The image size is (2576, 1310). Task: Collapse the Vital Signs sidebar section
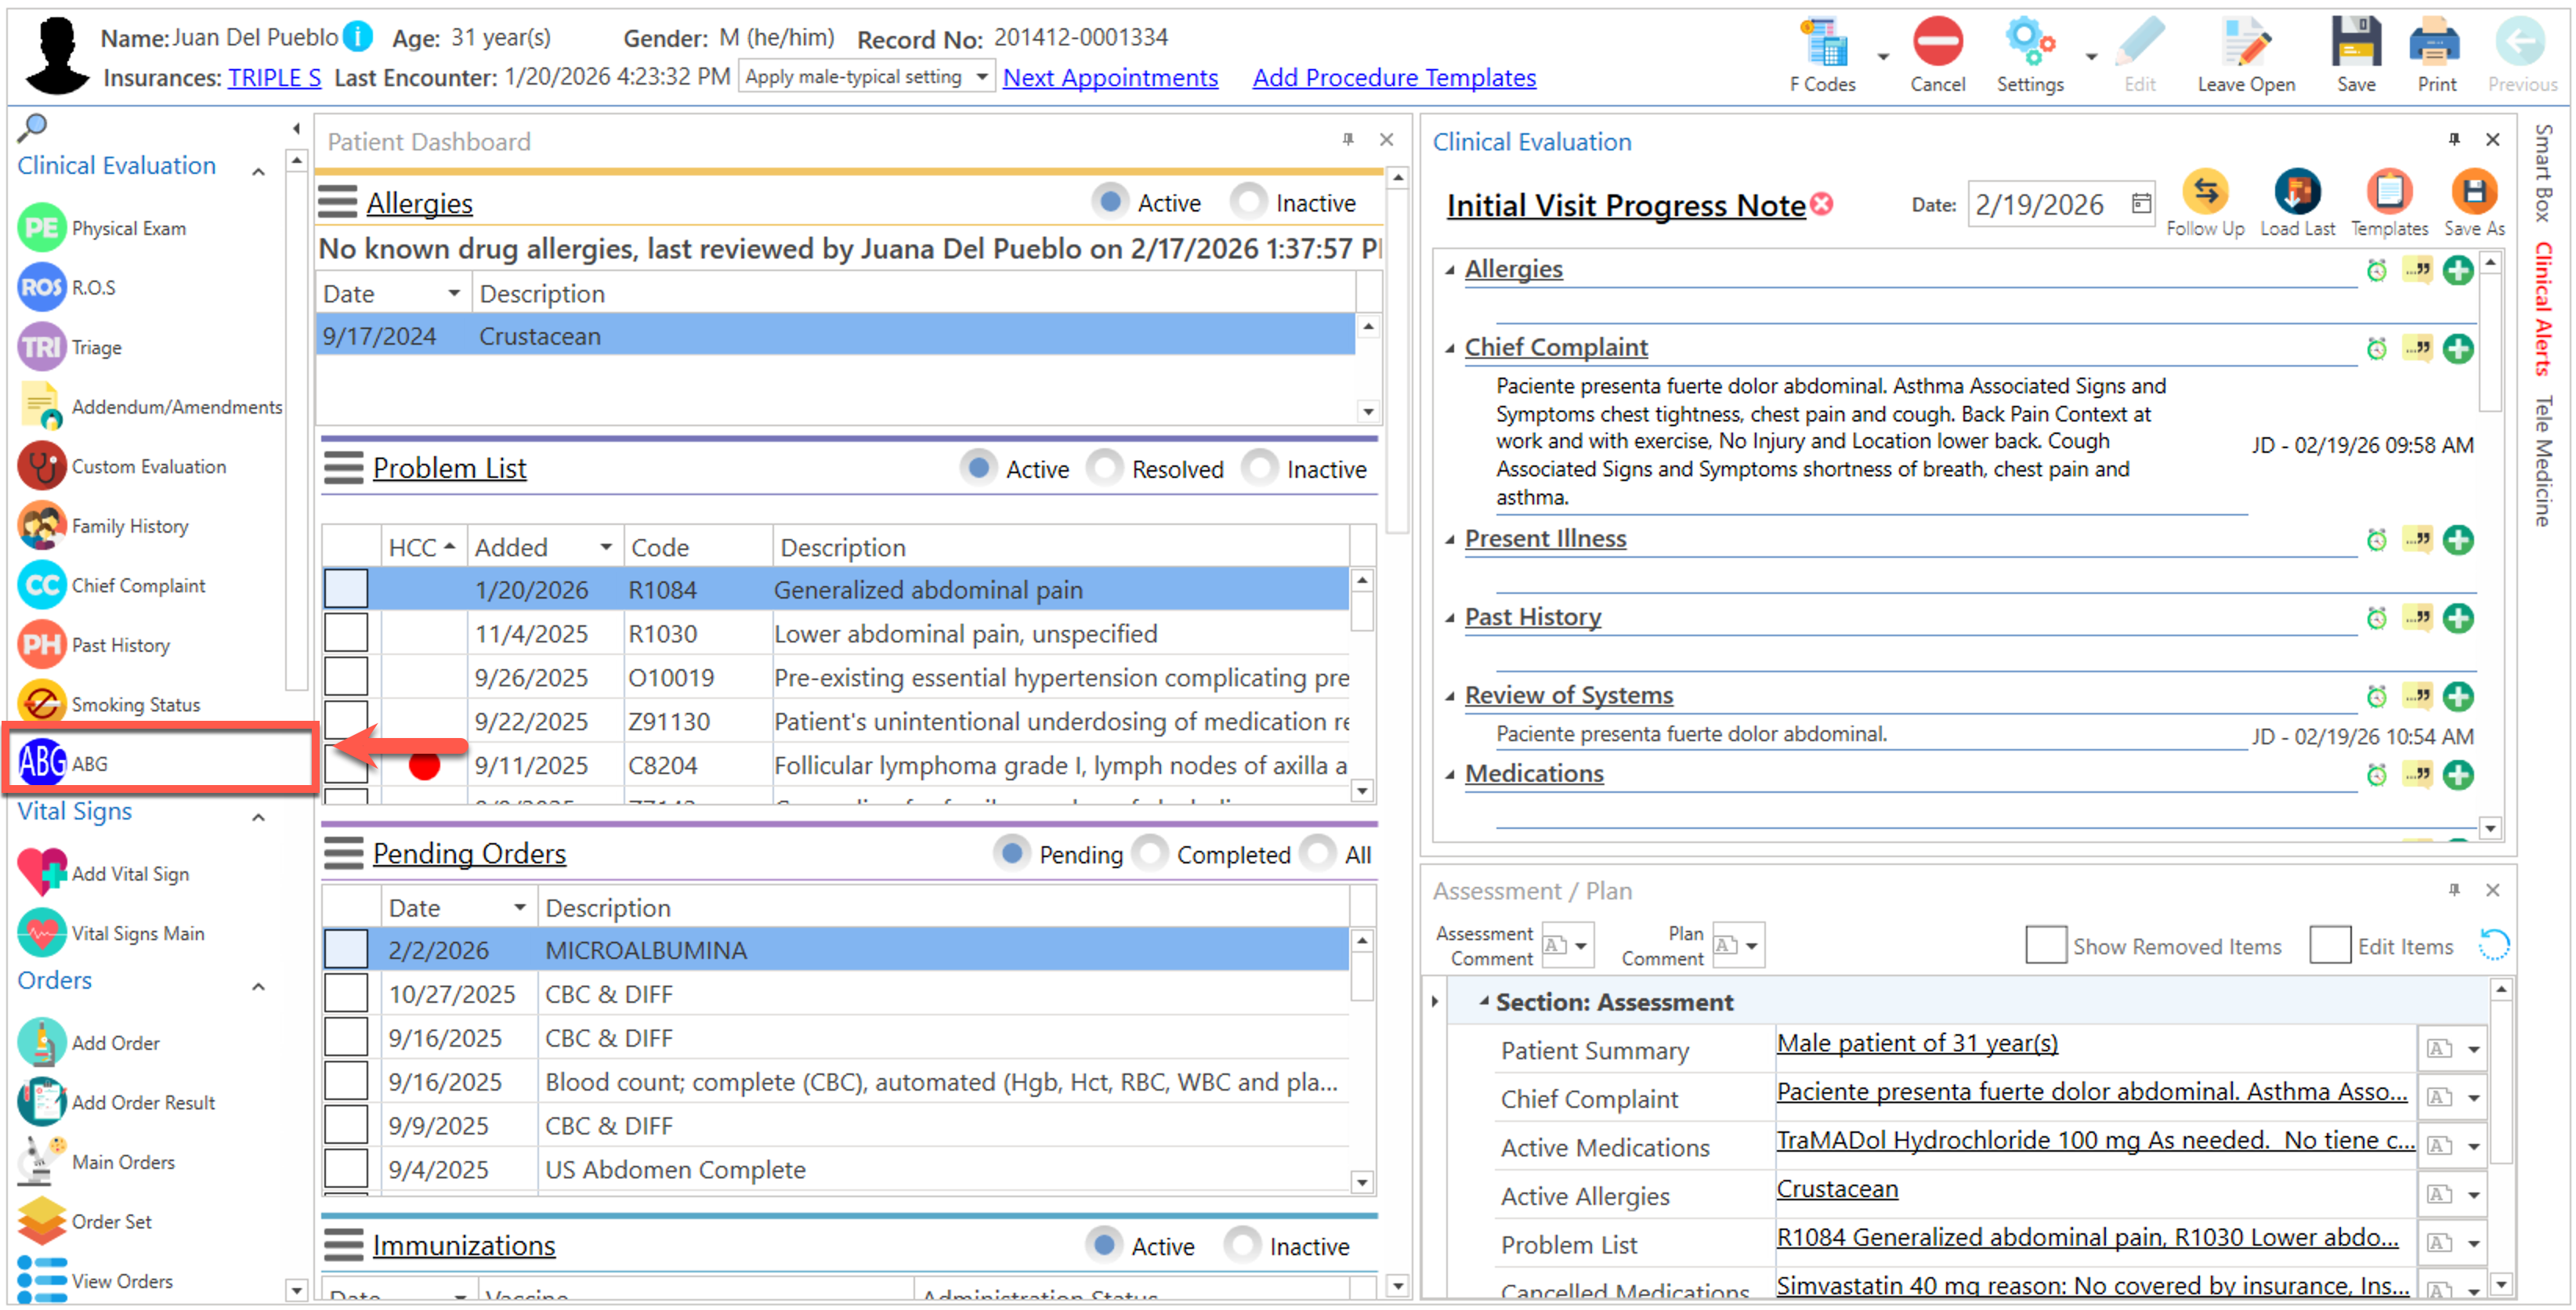[x=258, y=816]
